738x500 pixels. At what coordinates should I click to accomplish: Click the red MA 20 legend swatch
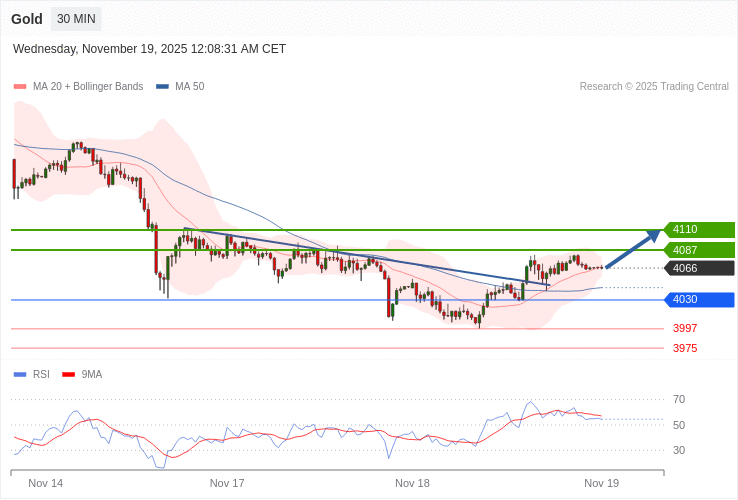19,87
